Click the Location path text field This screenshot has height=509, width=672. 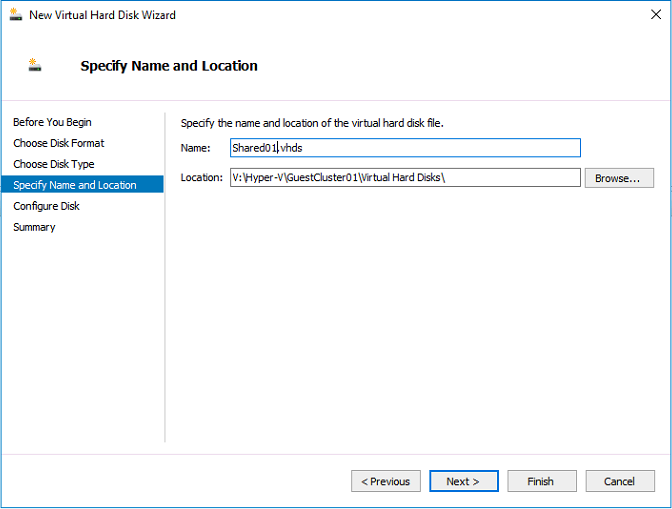[405, 177]
